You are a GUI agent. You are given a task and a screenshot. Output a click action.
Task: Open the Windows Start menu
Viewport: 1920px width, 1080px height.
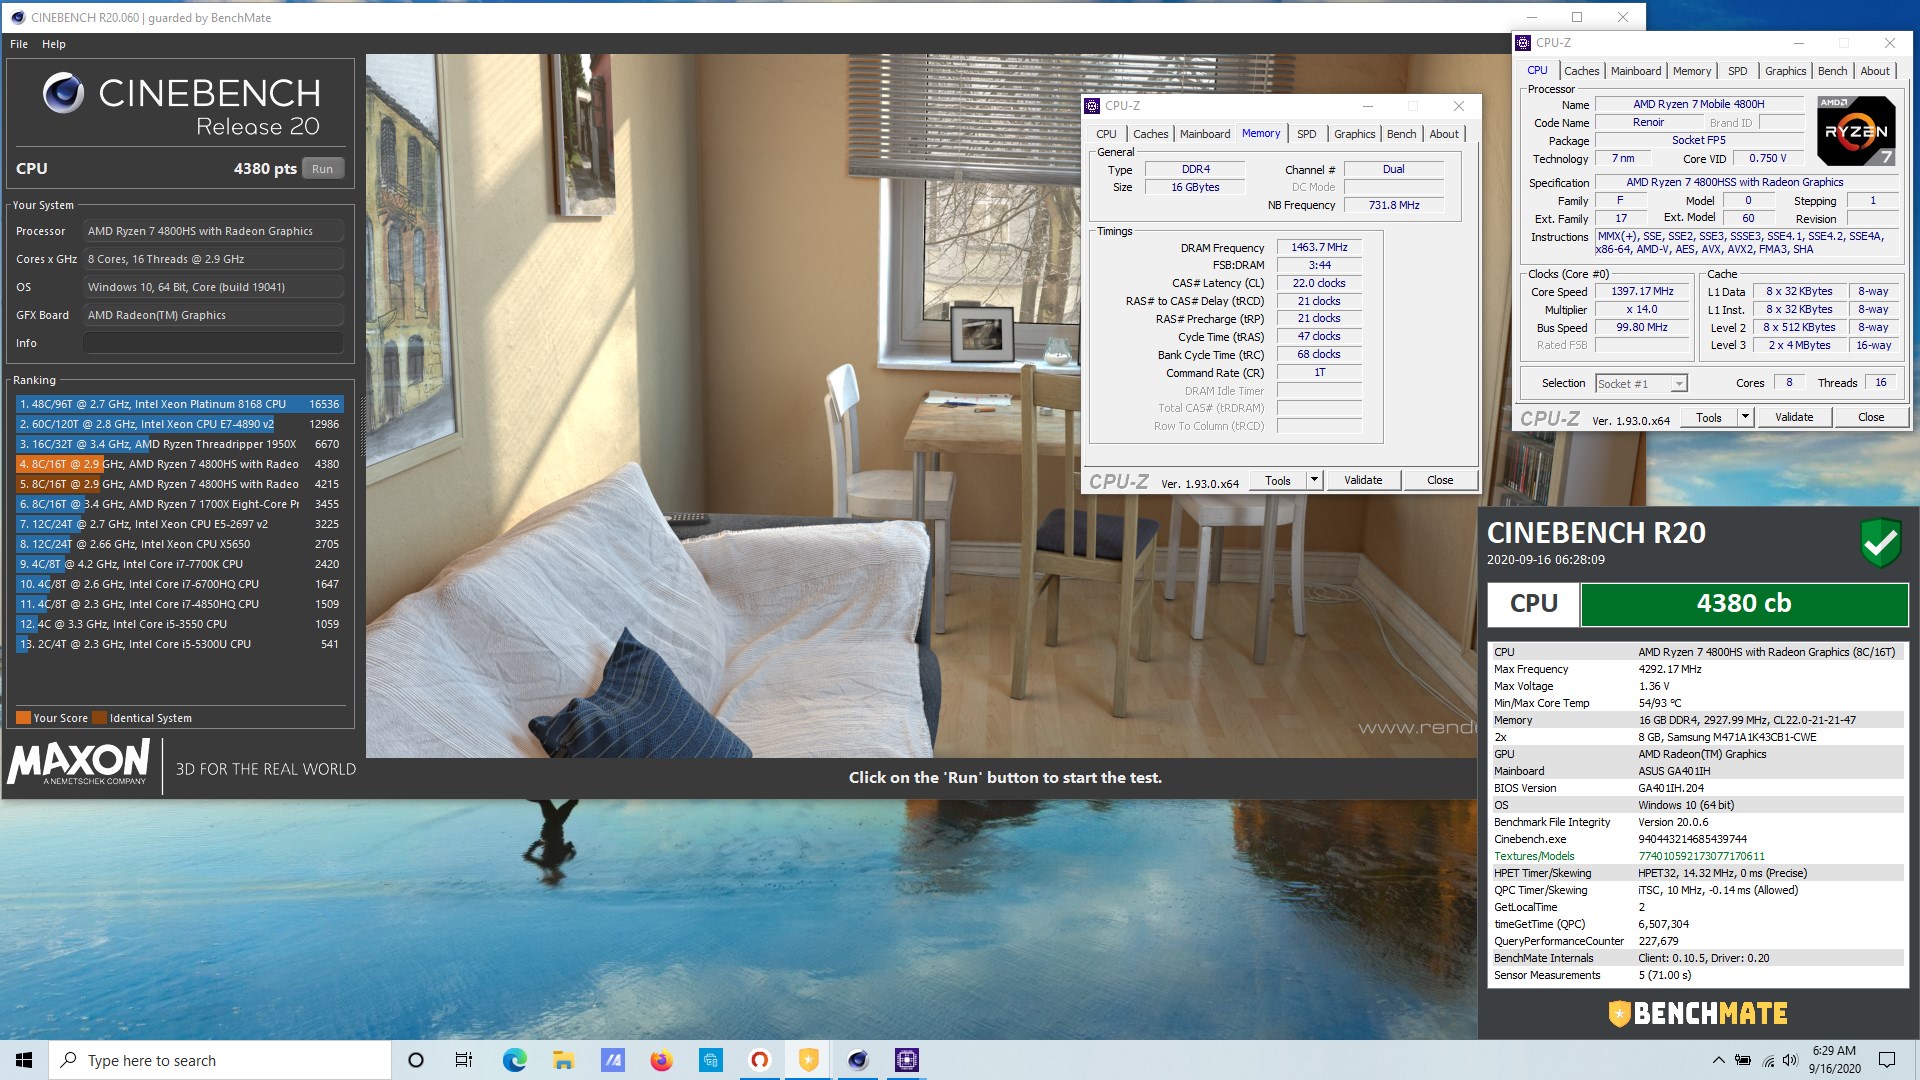(x=24, y=1060)
